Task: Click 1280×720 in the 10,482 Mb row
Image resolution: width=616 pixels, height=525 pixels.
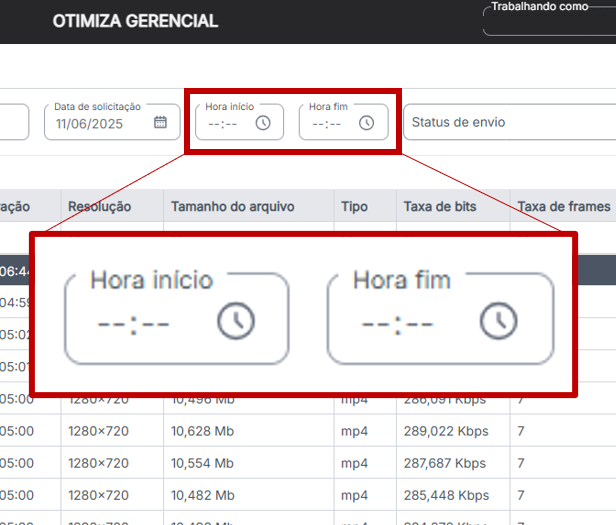Action: 98,495
